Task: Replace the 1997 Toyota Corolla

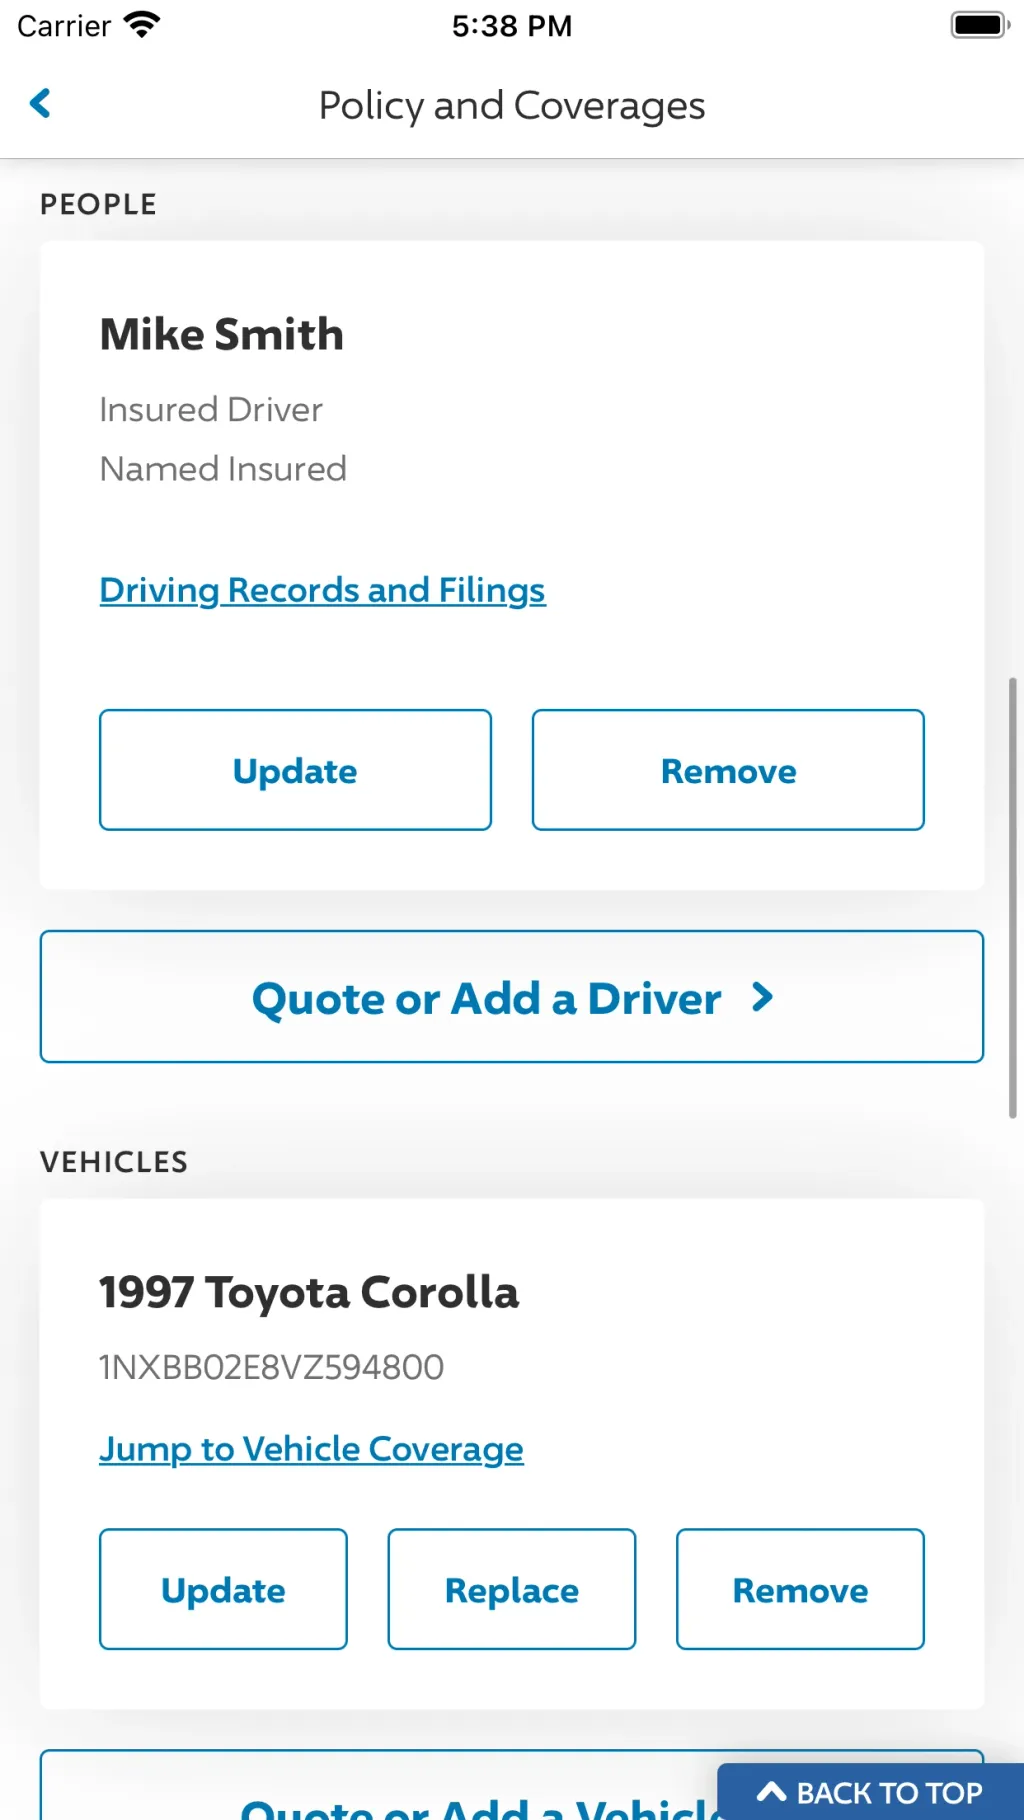Action: [x=512, y=1589]
